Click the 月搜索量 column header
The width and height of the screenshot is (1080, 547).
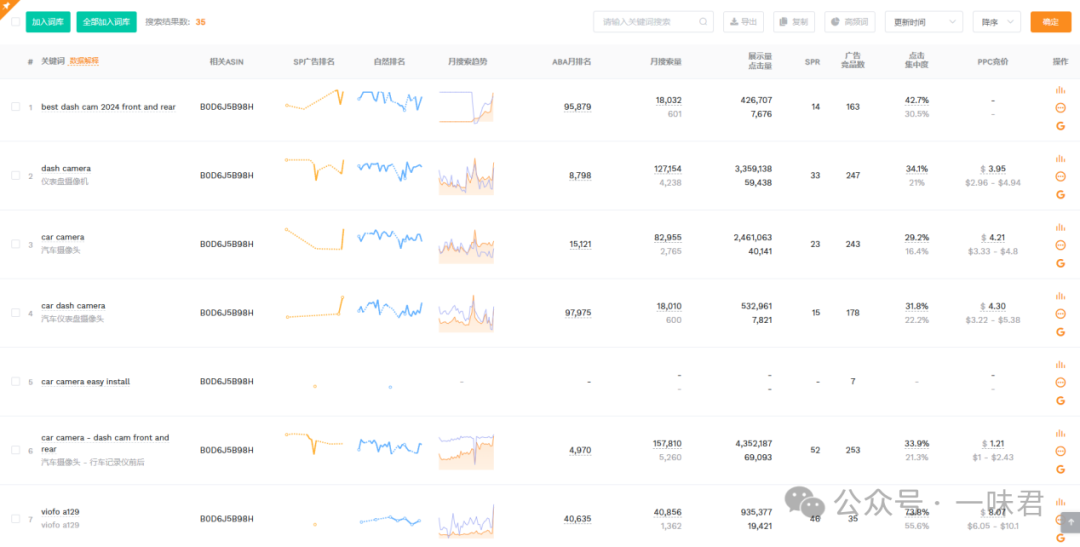pos(665,61)
